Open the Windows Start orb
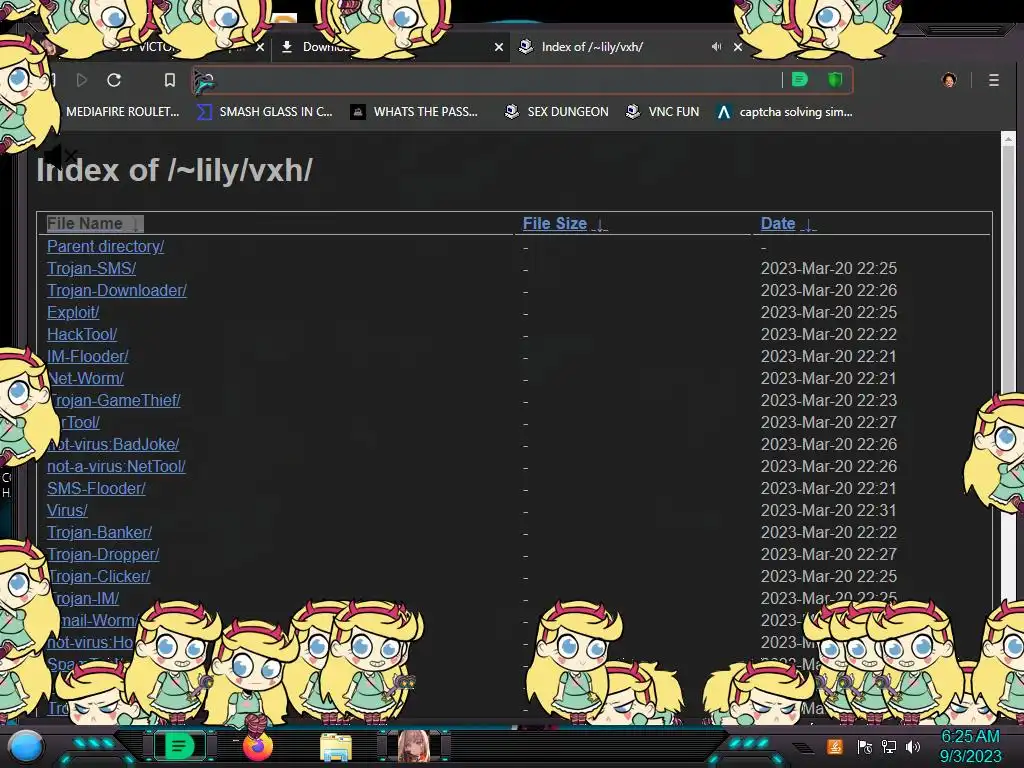The image size is (1024, 768). tap(26, 747)
